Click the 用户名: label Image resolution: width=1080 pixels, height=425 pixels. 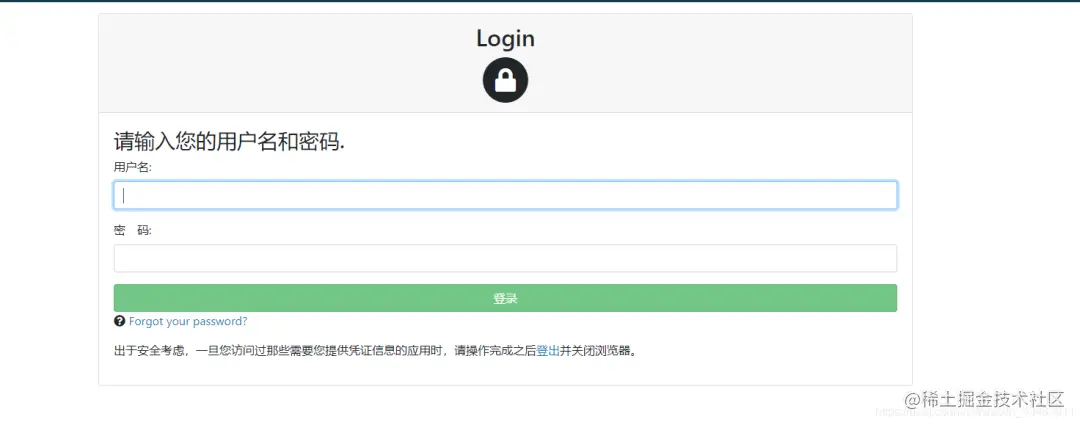pyautogui.click(x=132, y=167)
